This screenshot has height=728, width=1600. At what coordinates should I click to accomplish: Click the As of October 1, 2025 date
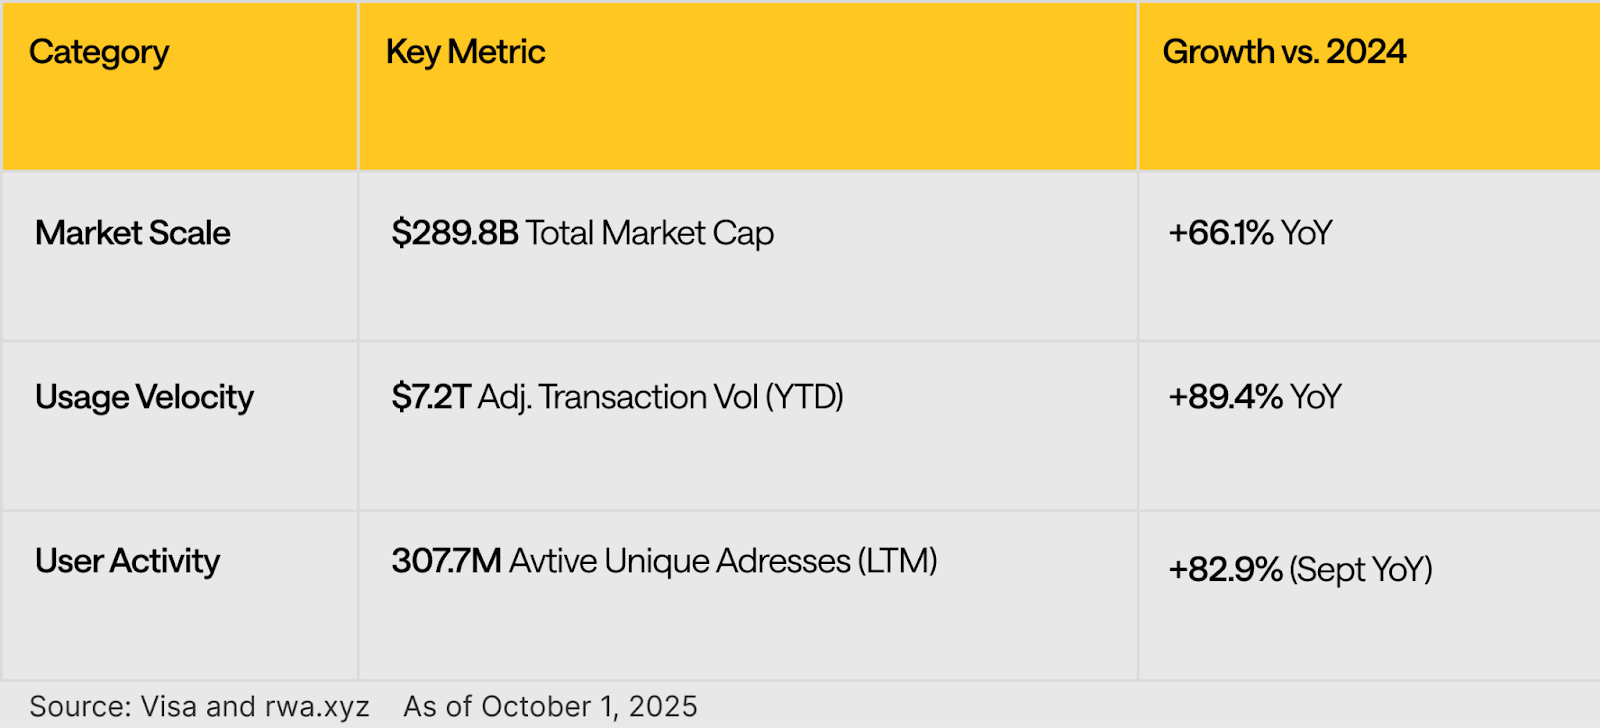click(x=550, y=707)
